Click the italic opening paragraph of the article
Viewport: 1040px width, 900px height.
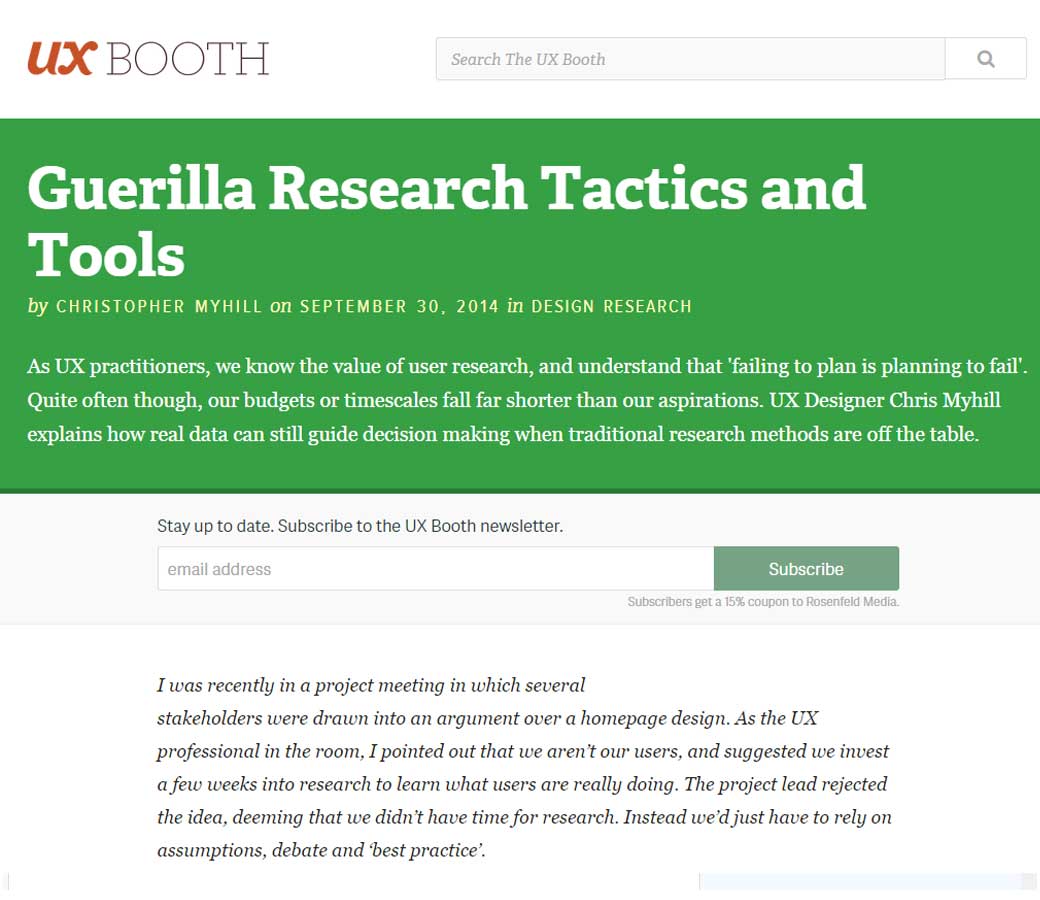(520, 767)
